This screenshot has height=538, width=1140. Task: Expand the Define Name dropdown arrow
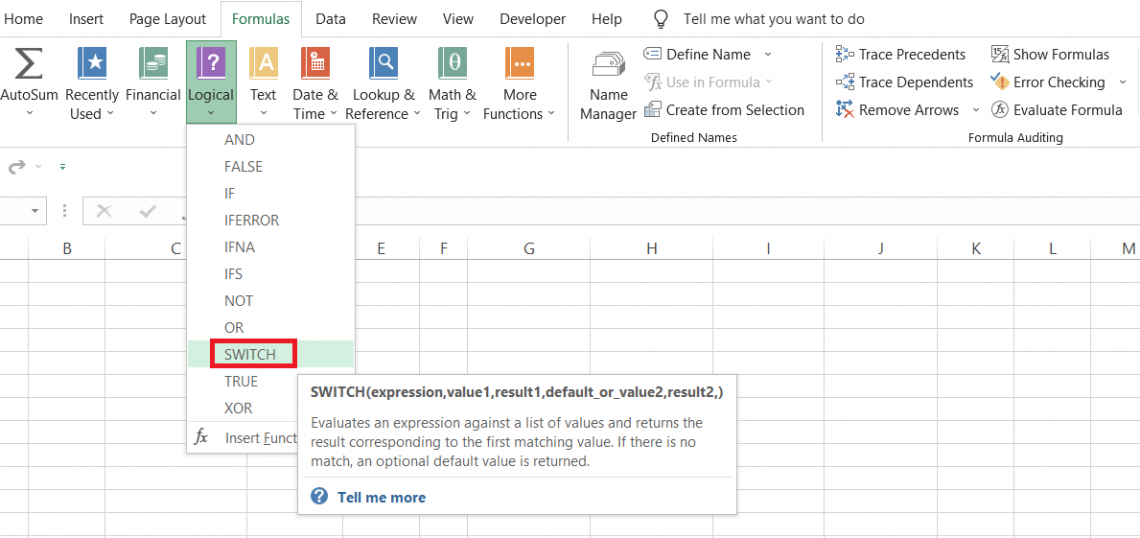tap(768, 54)
